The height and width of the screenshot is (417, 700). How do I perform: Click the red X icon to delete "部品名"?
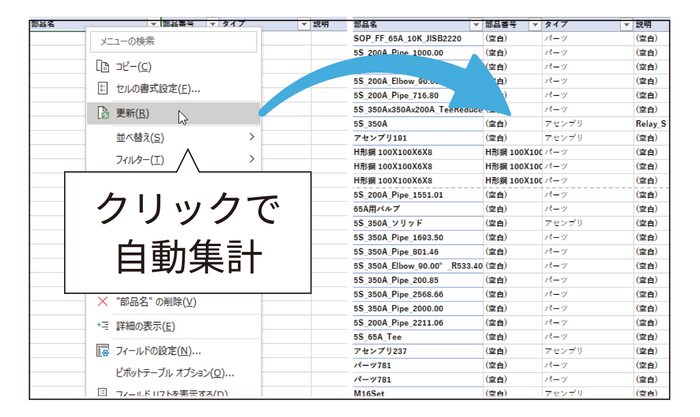[x=102, y=302]
